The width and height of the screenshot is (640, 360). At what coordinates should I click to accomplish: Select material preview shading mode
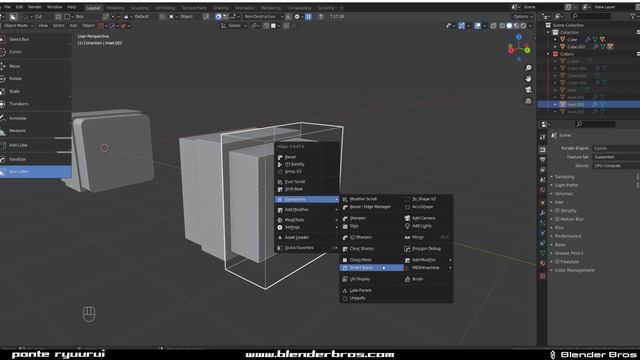point(516,25)
